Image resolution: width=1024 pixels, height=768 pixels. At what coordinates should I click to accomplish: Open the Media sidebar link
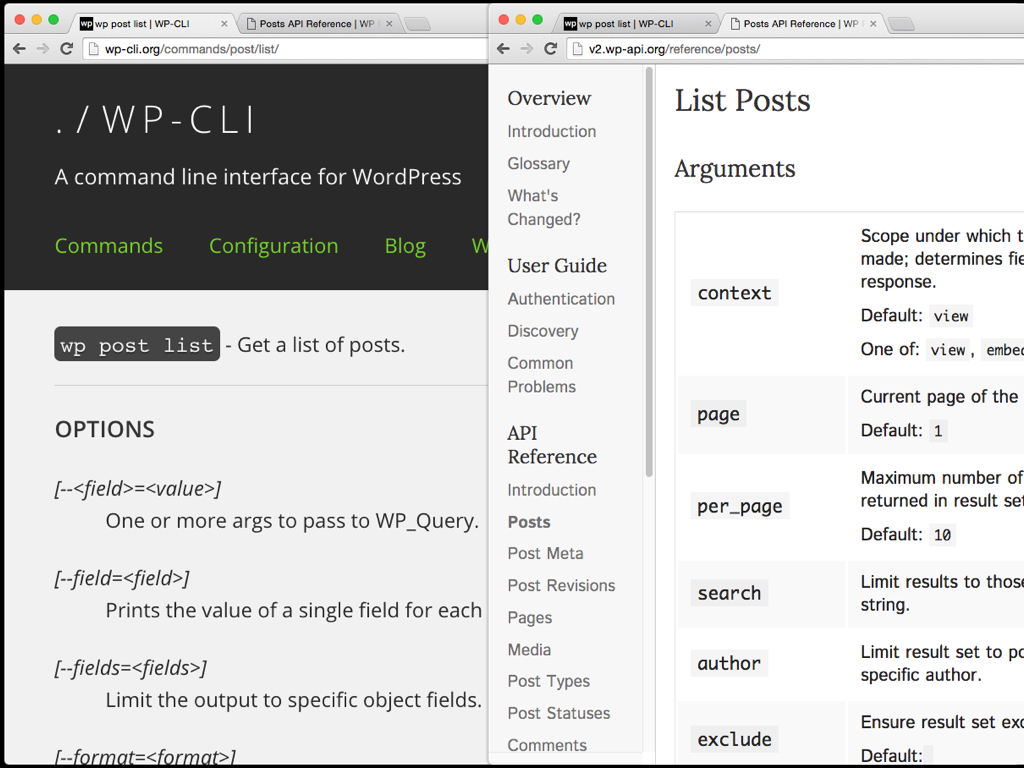pos(529,650)
